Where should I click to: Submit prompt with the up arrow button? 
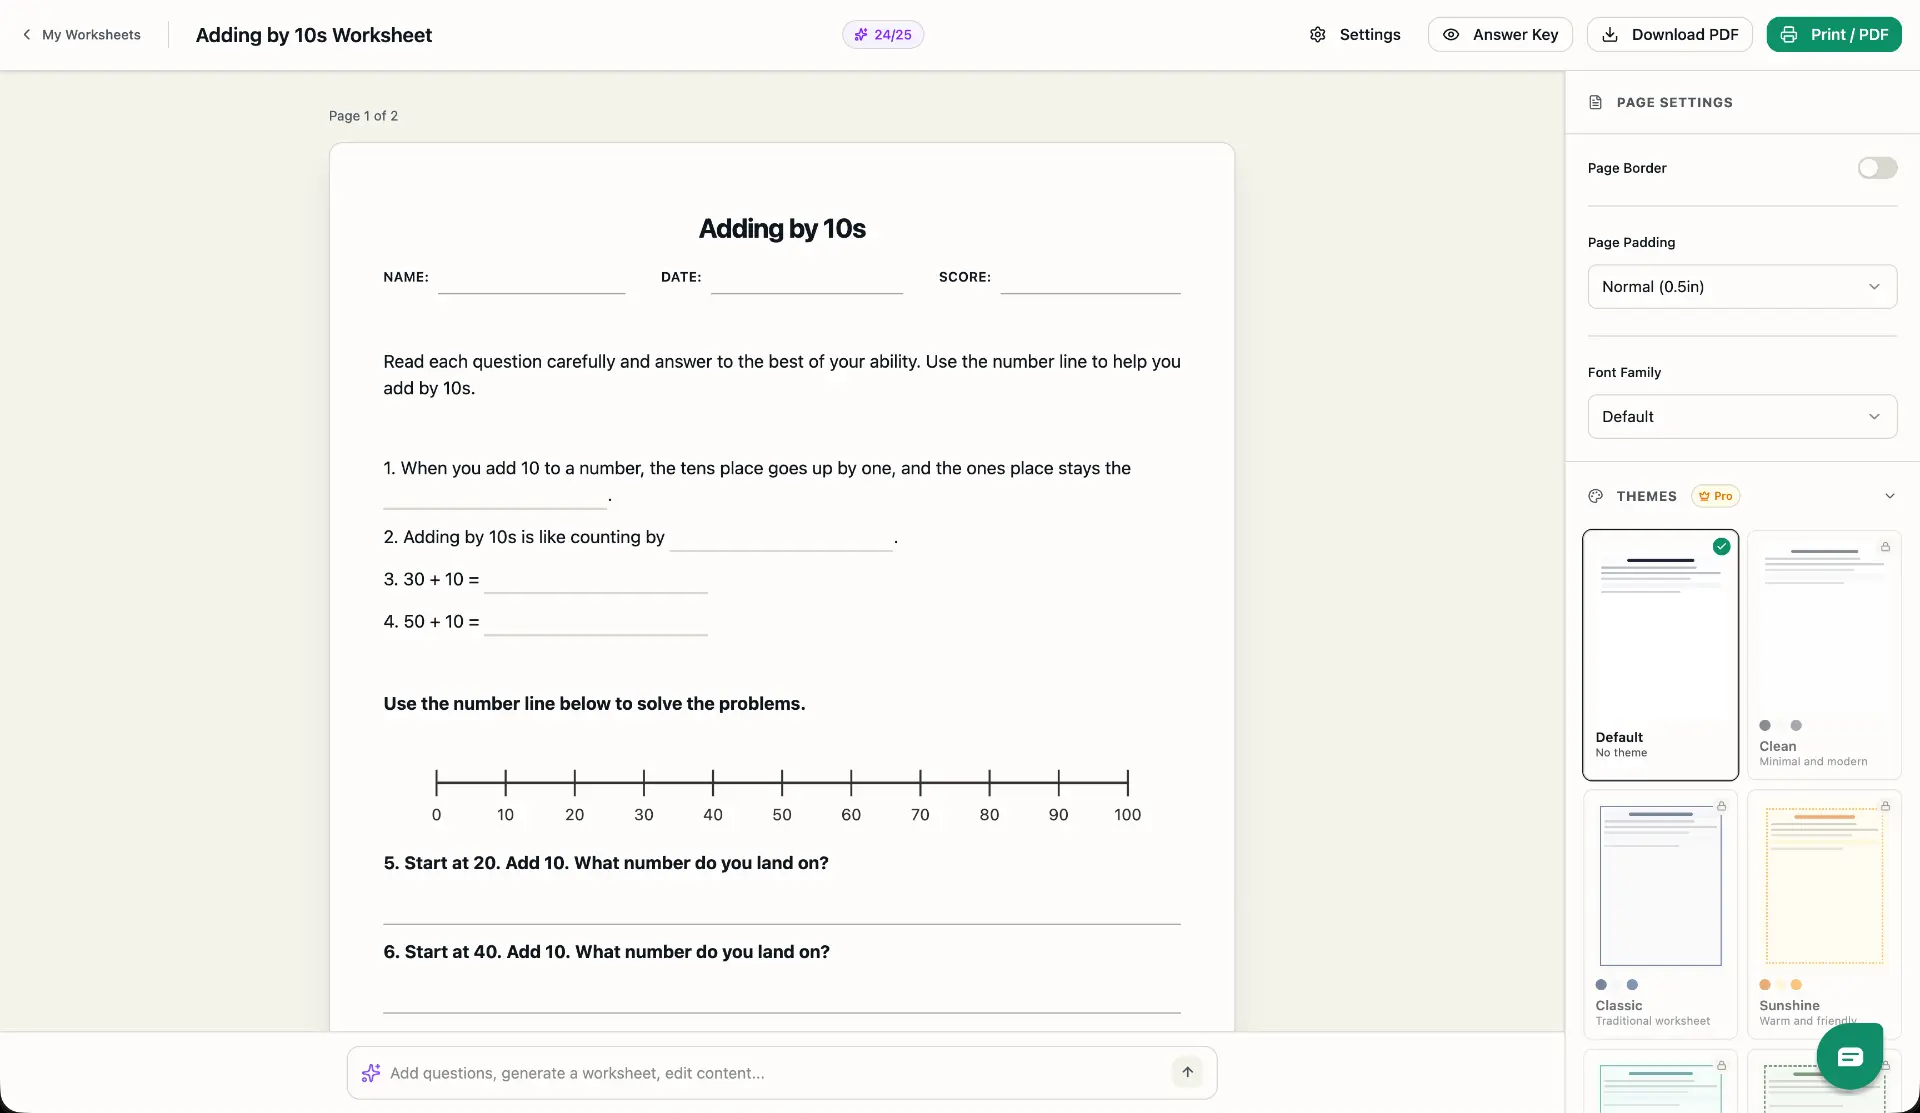pos(1188,1072)
